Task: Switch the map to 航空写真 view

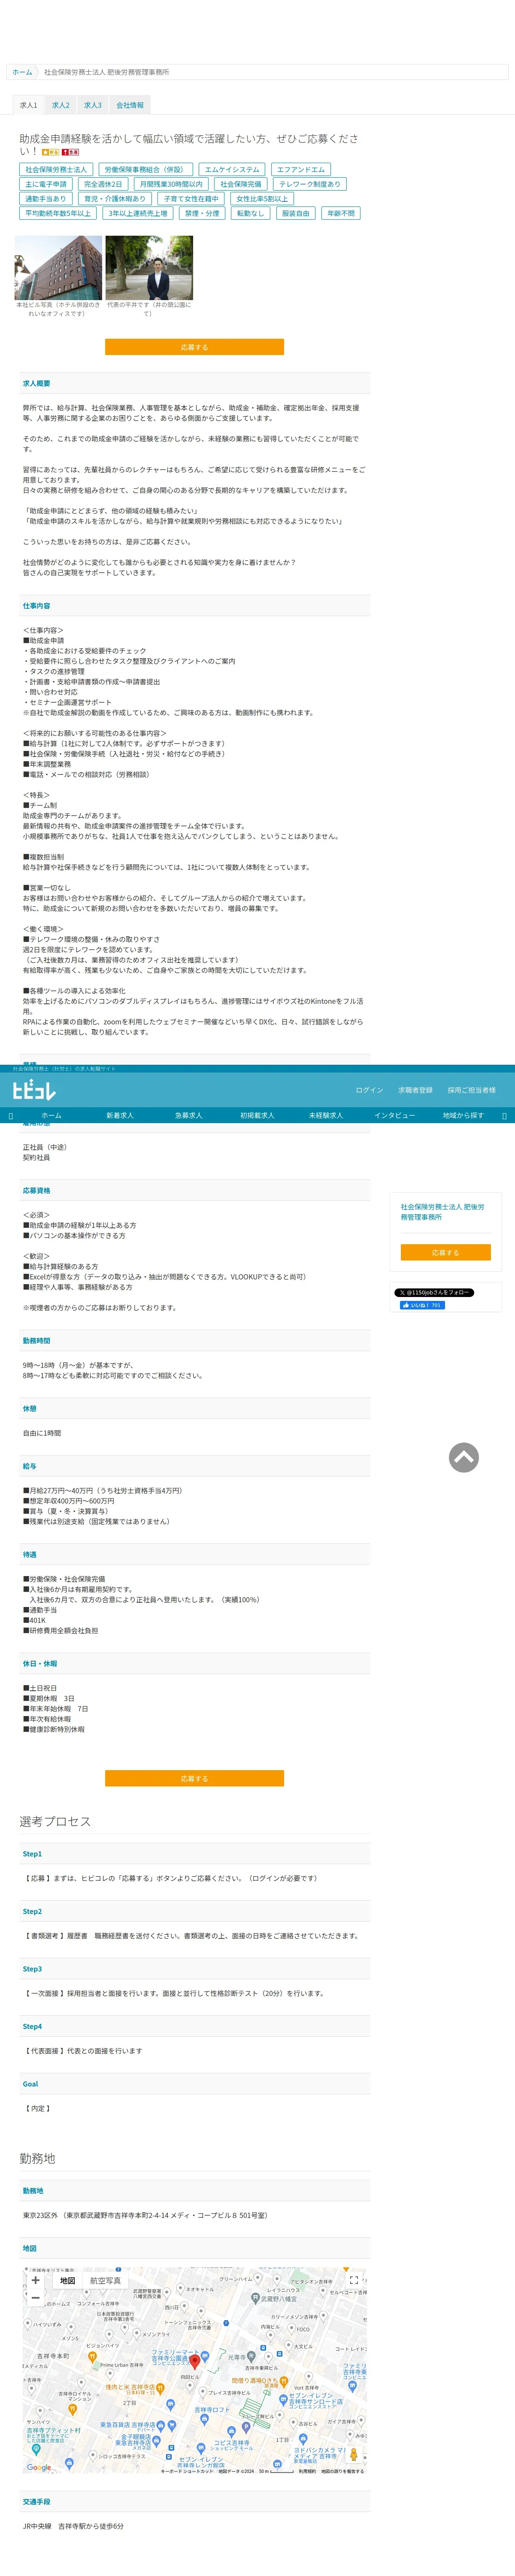Action: pyautogui.click(x=105, y=2281)
